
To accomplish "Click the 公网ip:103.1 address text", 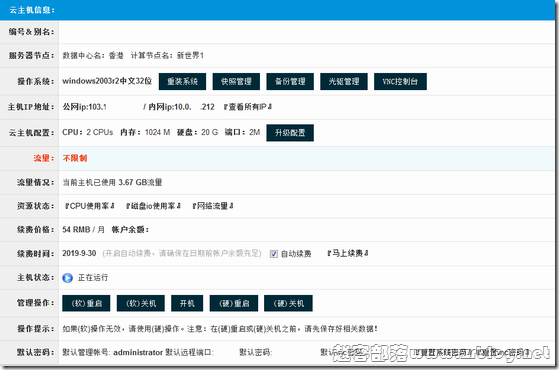I will (x=84, y=107).
